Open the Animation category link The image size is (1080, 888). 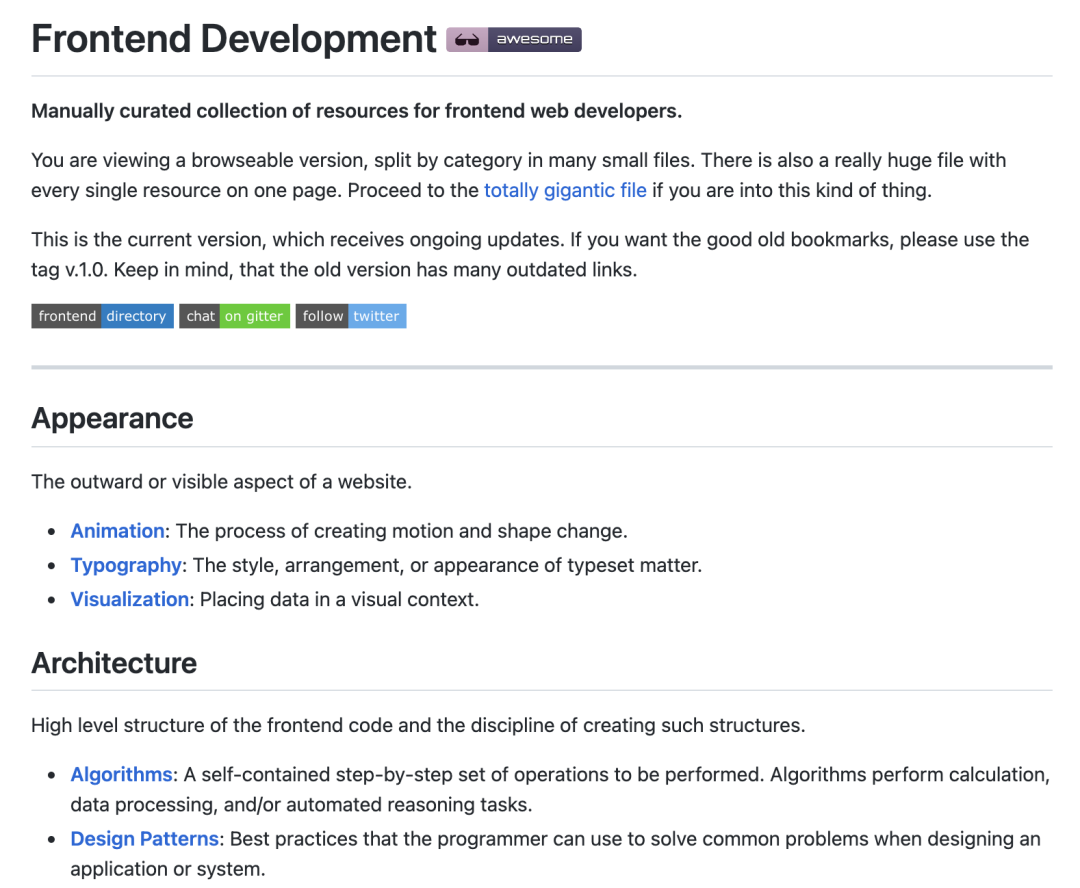pyautogui.click(x=117, y=531)
